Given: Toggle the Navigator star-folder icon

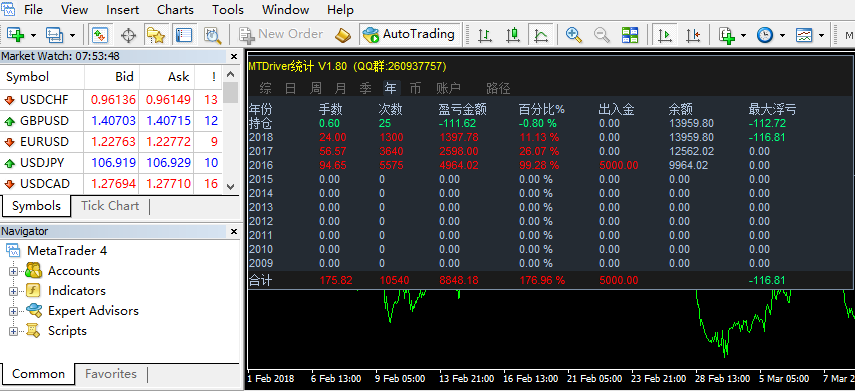Looking at the screenshot, I should tap(156, 35).
